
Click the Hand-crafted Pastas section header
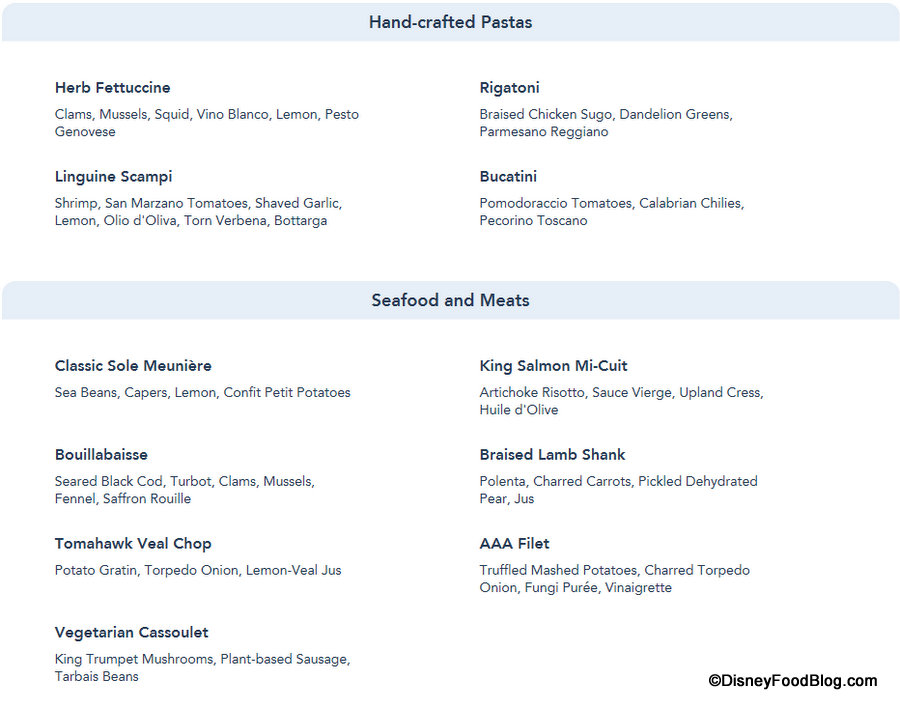pos(450,22)
